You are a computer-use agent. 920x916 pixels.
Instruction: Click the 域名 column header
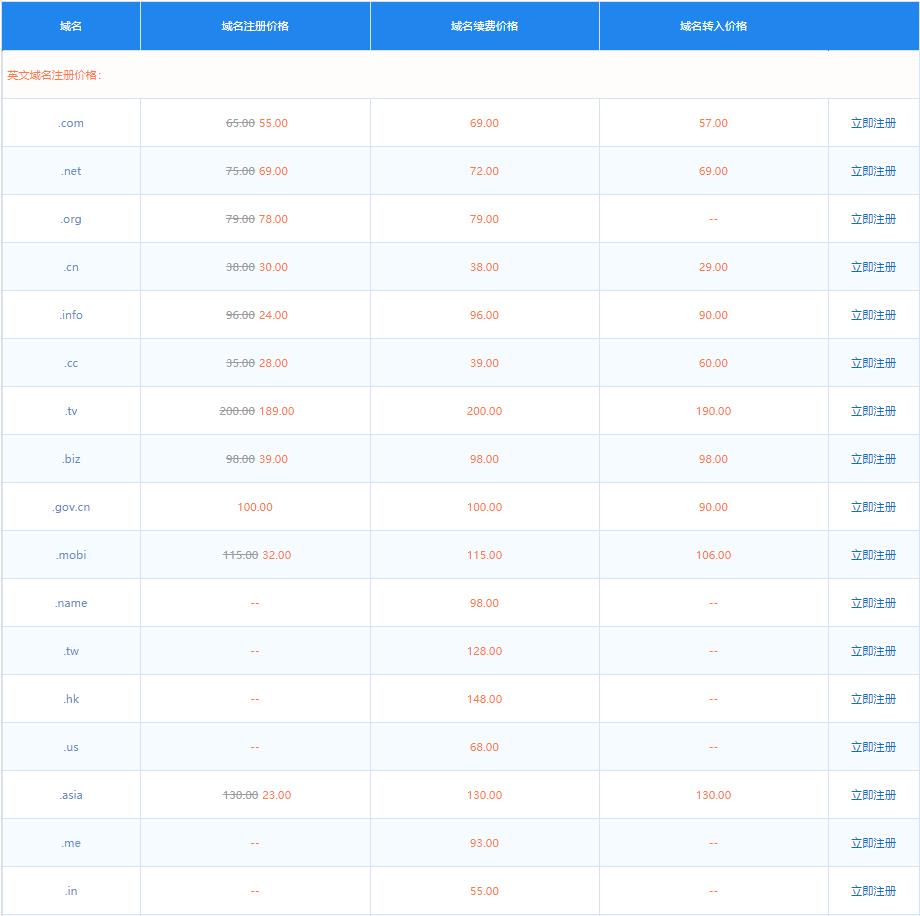tap(71, 26)
